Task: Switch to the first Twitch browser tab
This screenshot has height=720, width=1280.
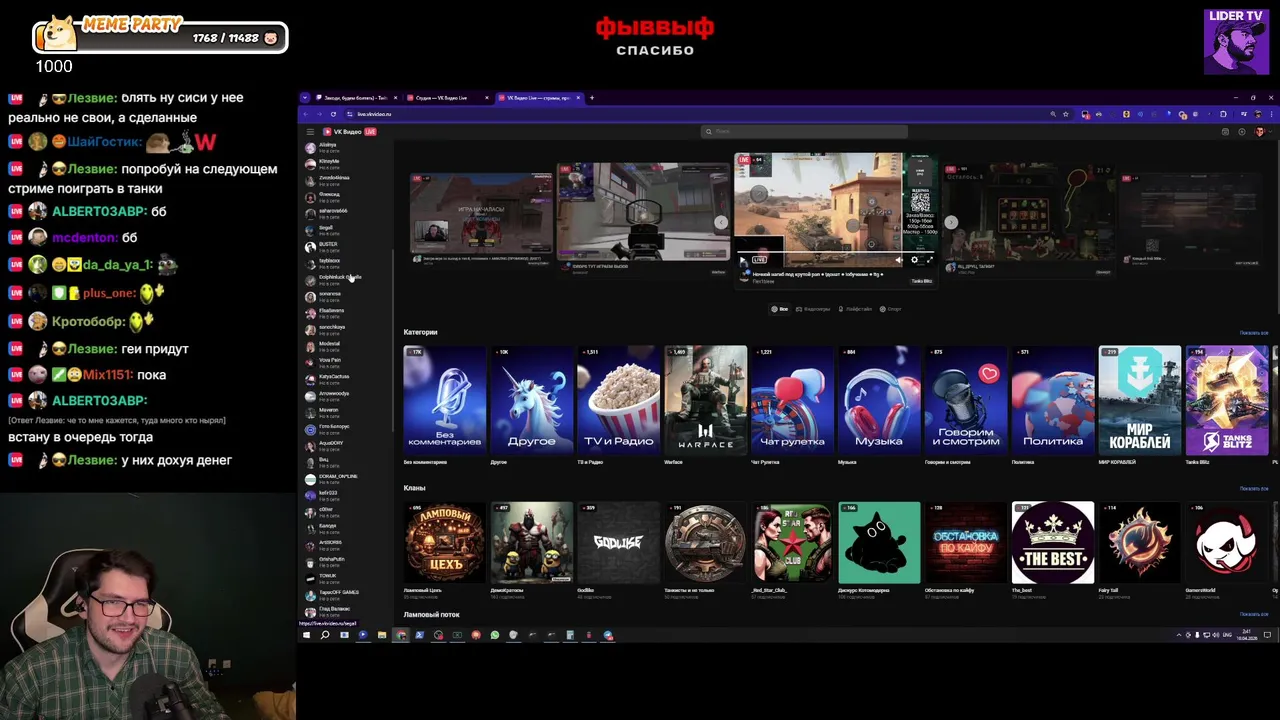Action: click(356, 98)
